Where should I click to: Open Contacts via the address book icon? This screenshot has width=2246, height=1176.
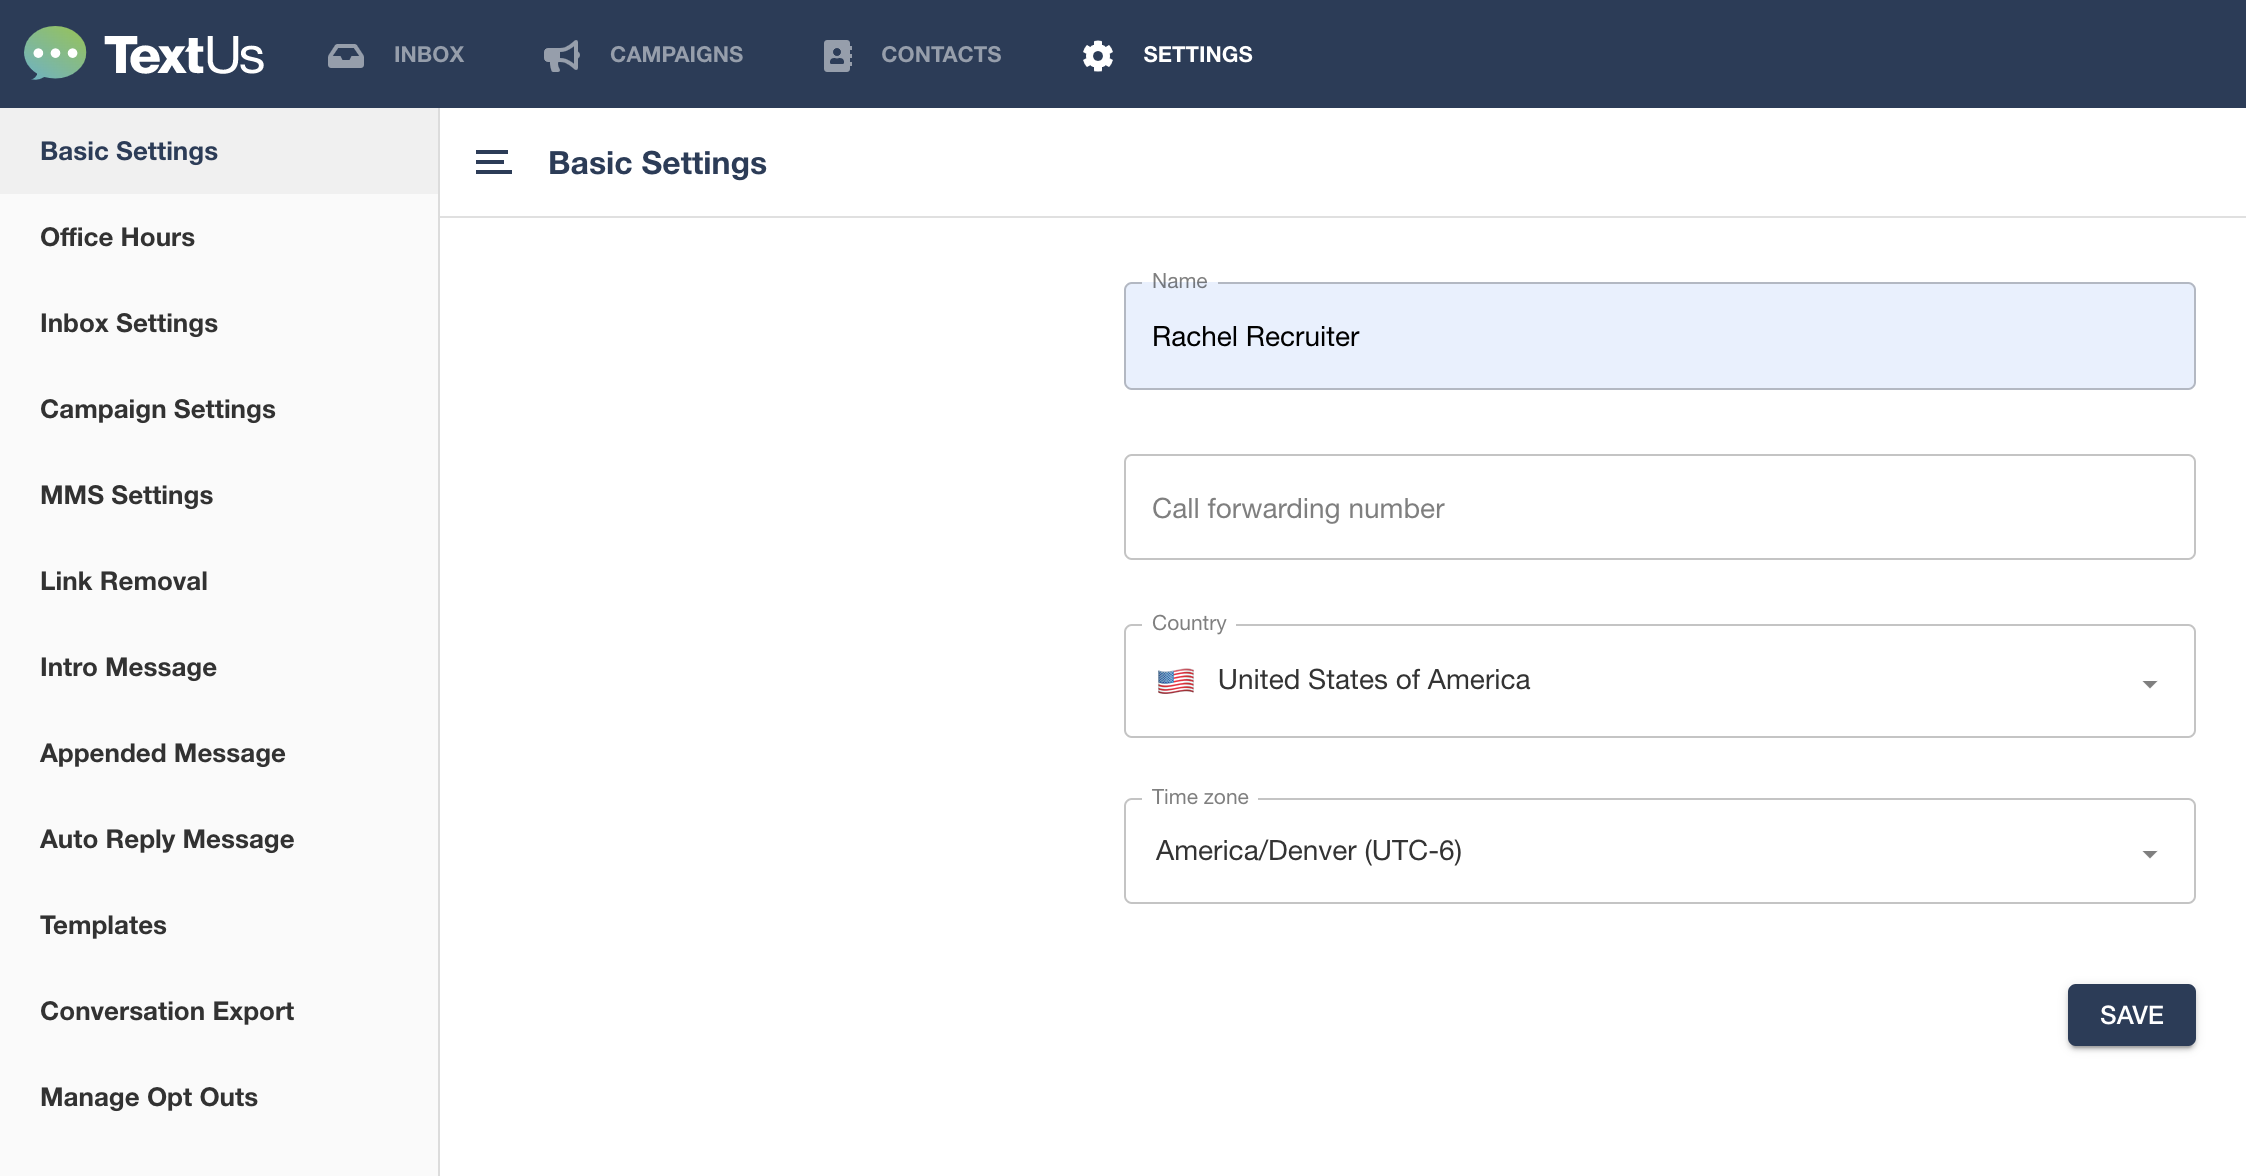pos(836,55)
